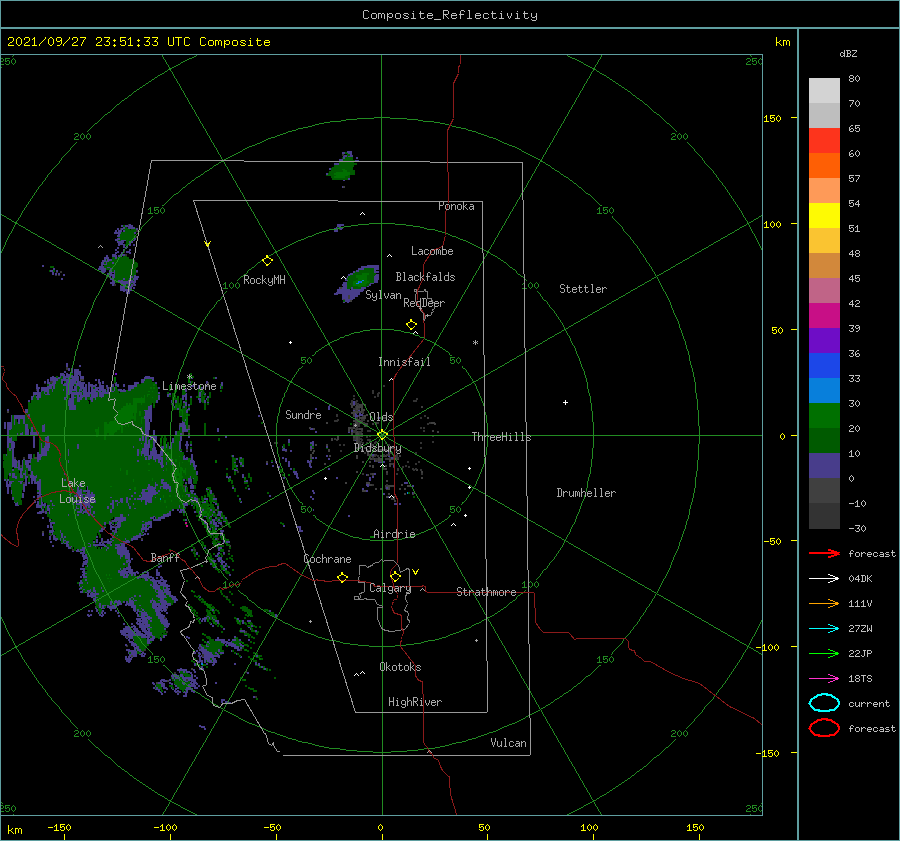This screenshot has height=841, width=900.
Task: Click the Didsbury city label
Action: pos(378,448)
